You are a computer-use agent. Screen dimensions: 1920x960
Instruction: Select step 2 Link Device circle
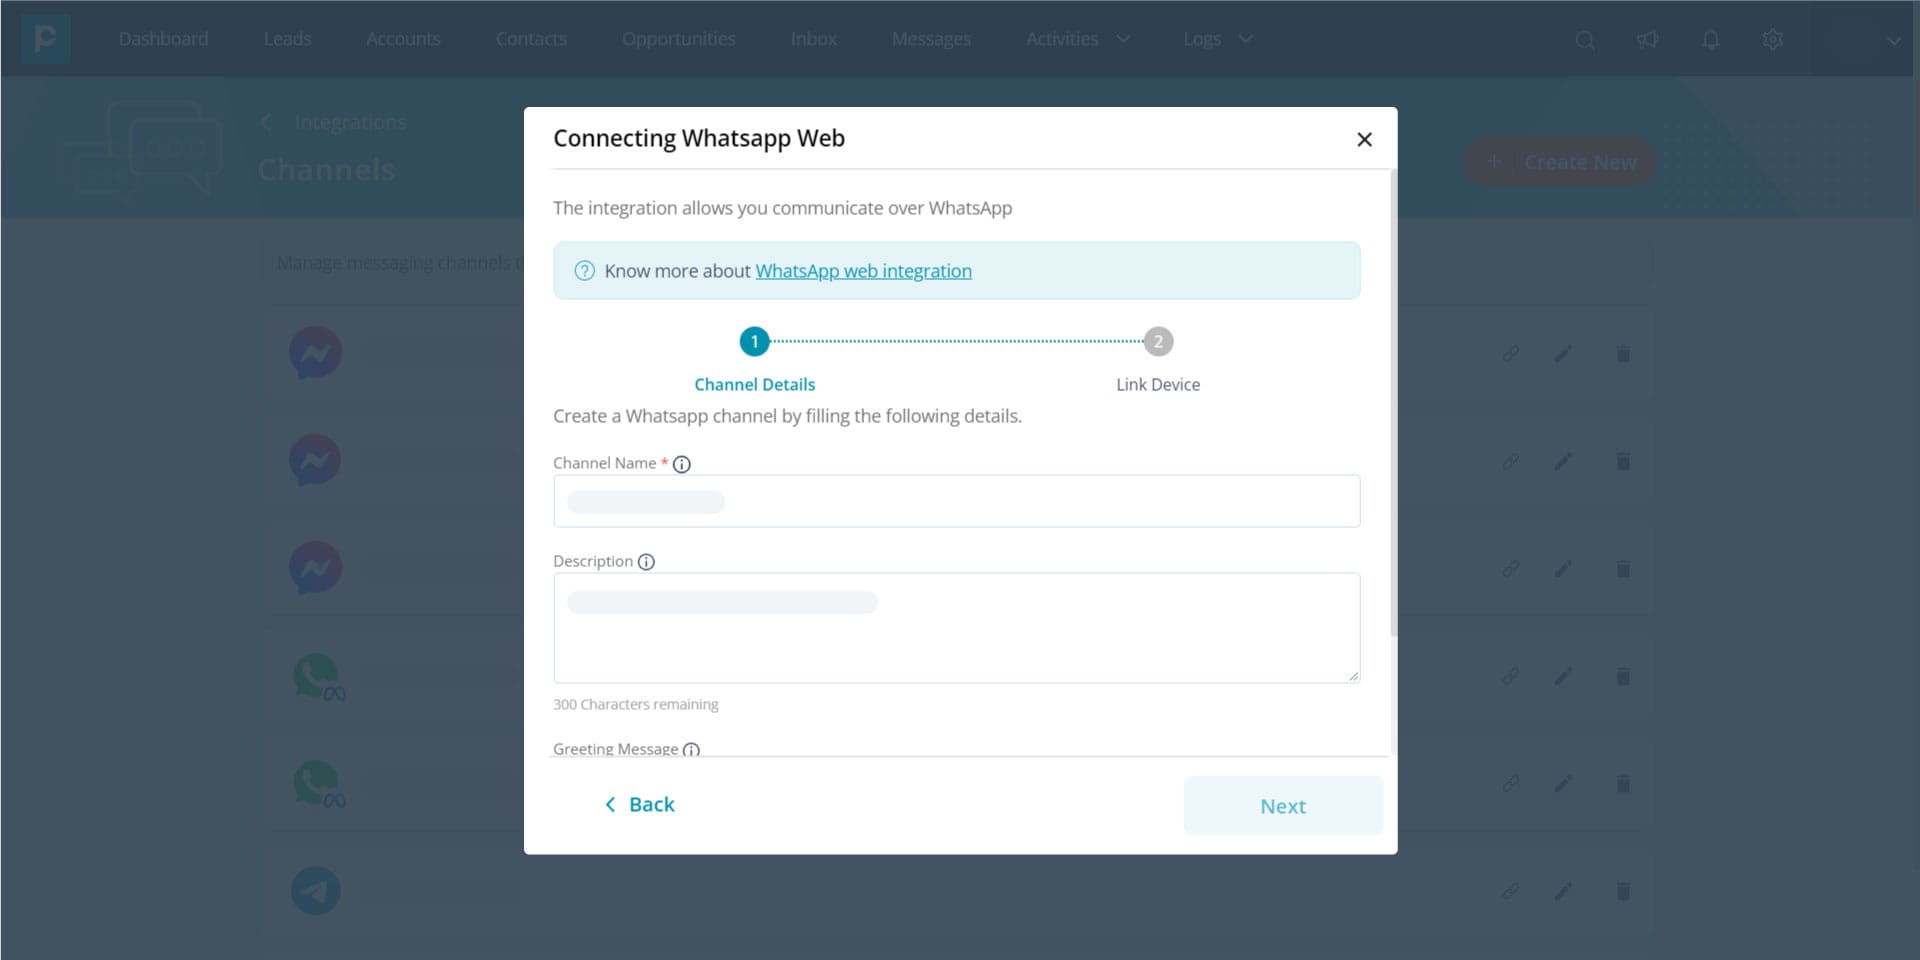1158,342
